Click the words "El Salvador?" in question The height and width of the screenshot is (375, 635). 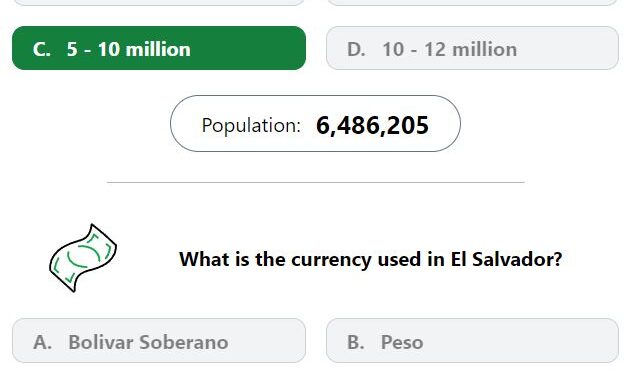tap(506, 259)
